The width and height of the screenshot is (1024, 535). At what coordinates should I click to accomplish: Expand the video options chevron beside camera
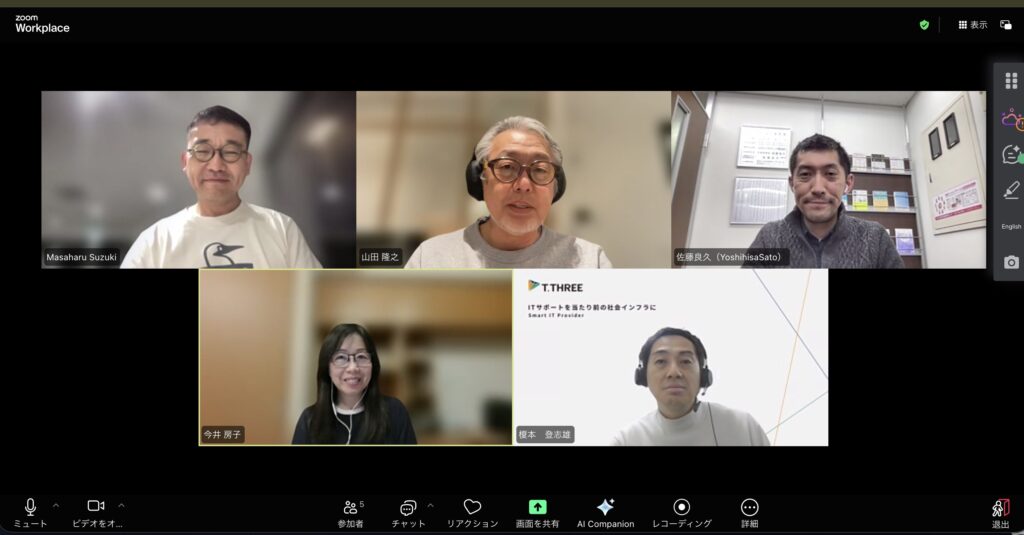point(122,505)
